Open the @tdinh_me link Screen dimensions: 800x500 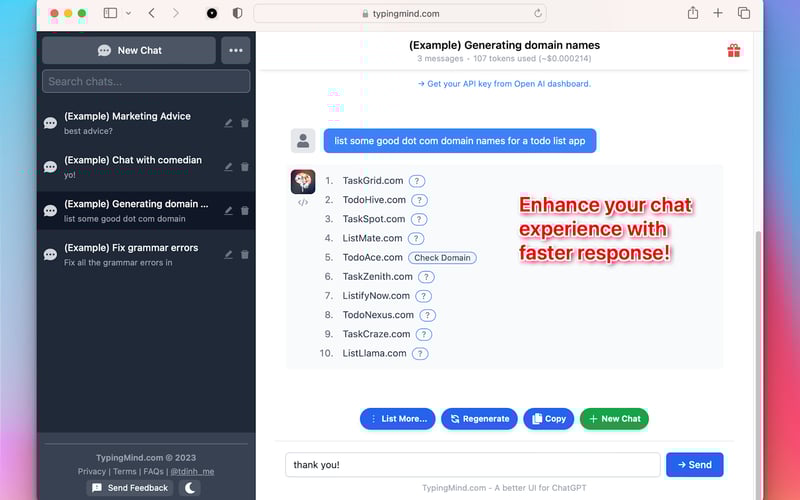coord(192,471)
